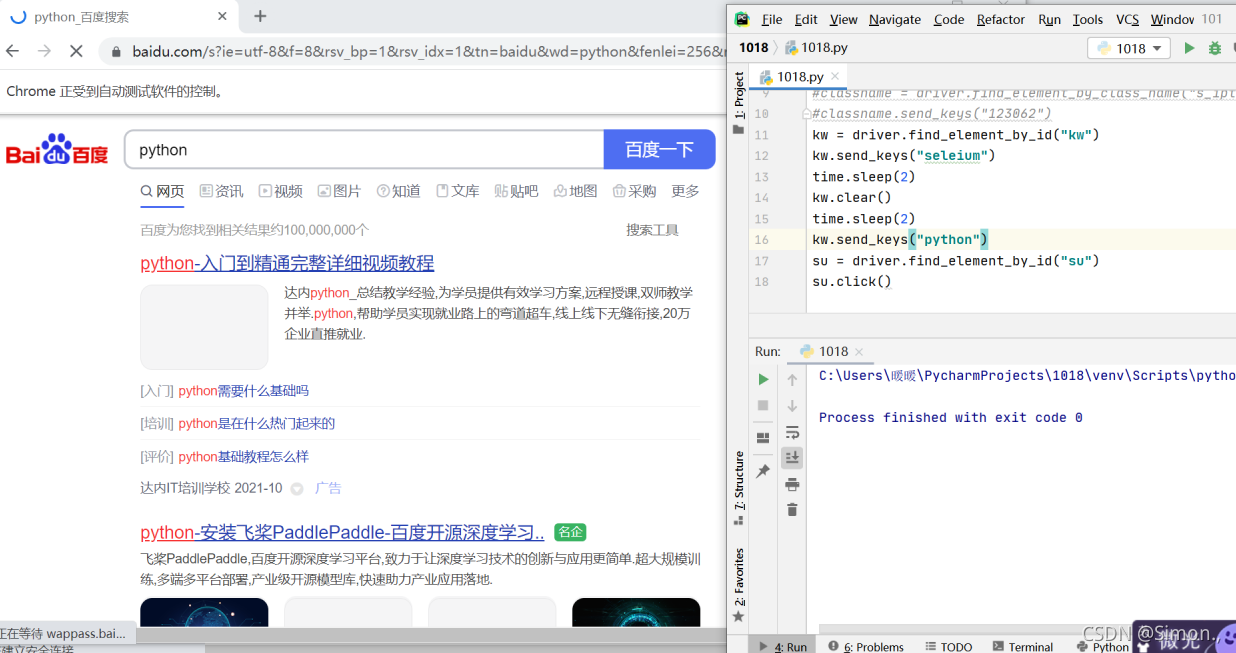Clear all console output with trash icon
Image resolution: width=1236 pixels, height=653 pixels.
coord(792,510)
